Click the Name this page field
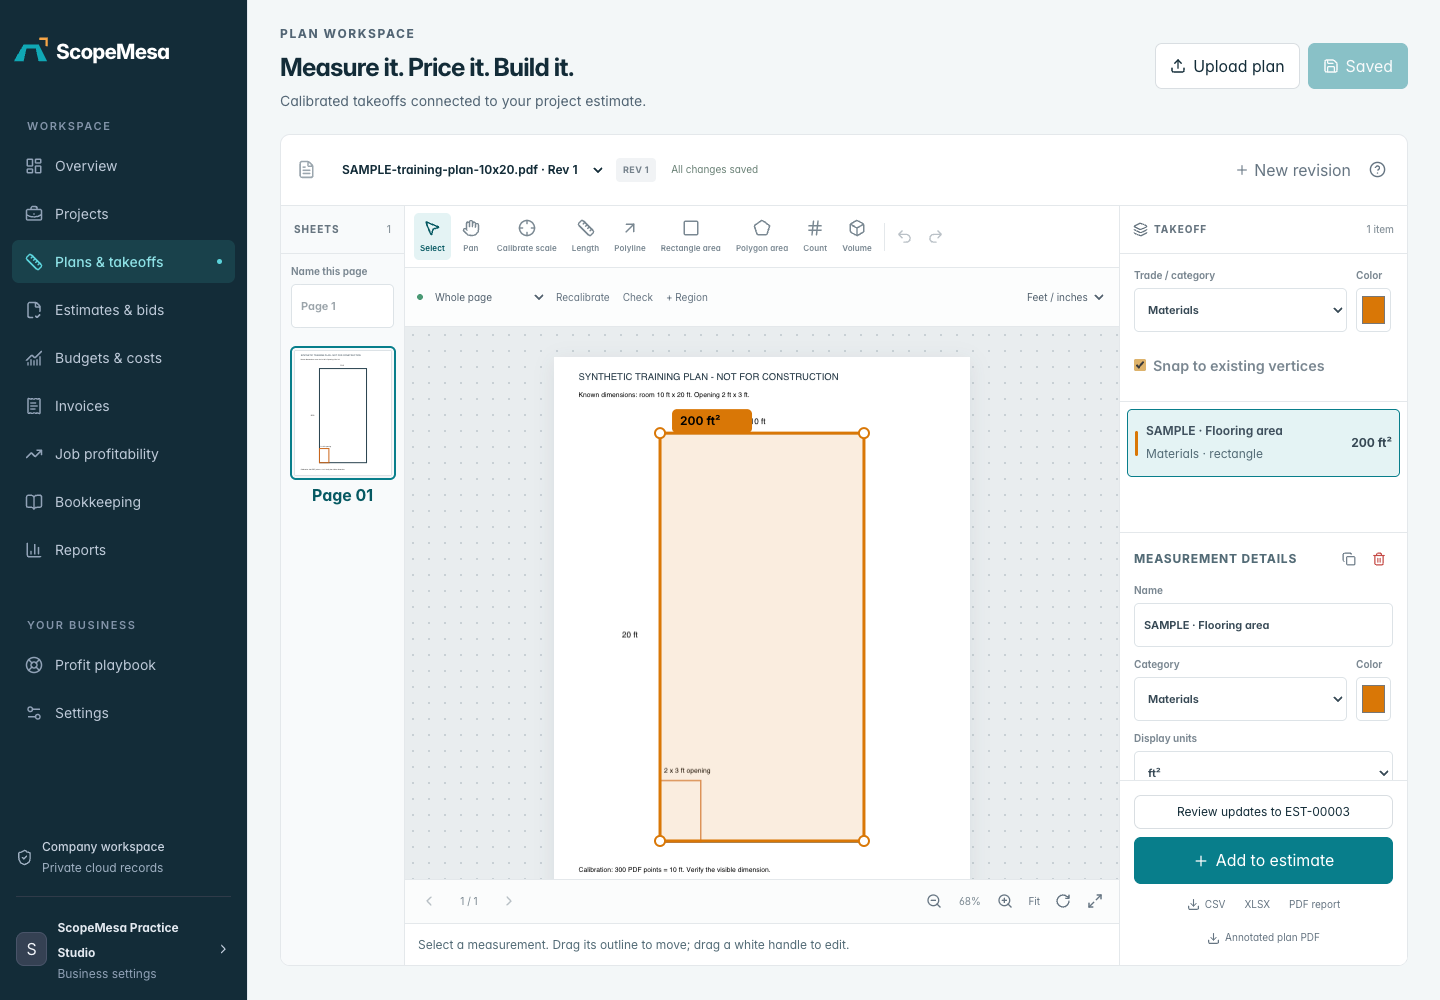The image size is (1440, 1000). [342, 306]
